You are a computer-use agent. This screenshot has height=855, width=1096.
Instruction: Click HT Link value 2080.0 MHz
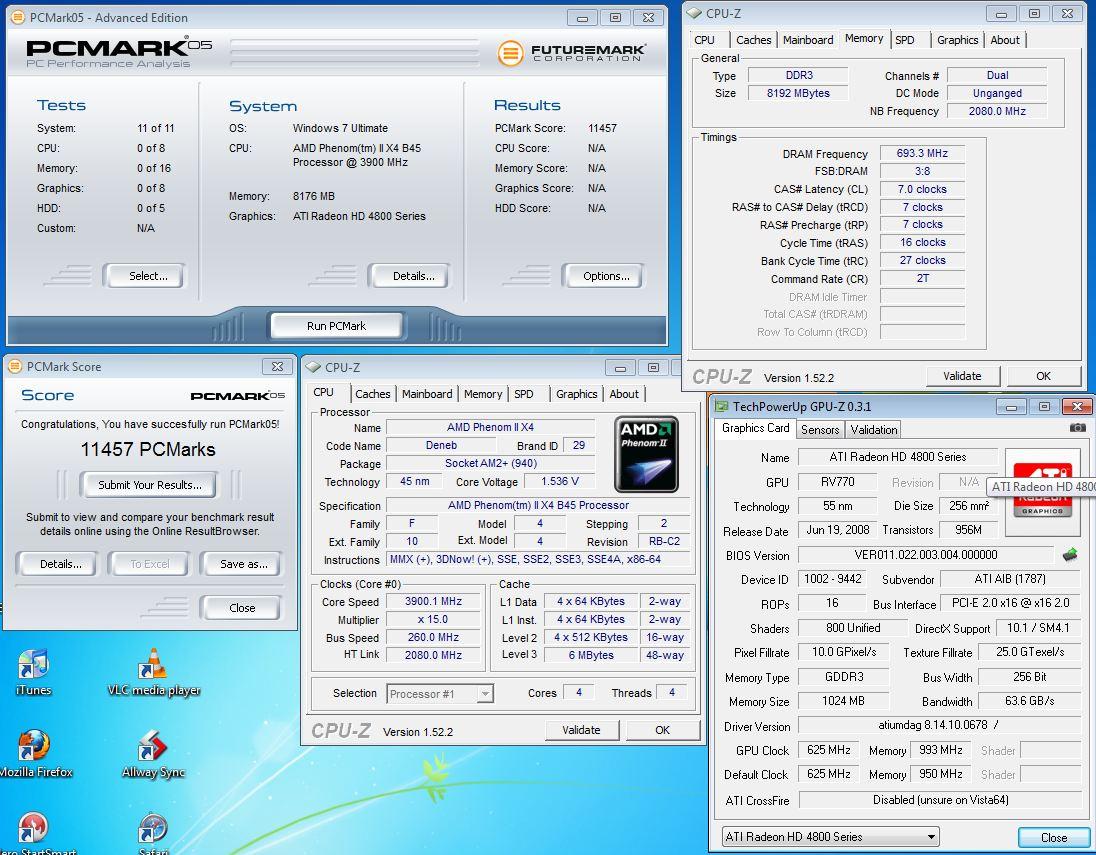(433, 655)
